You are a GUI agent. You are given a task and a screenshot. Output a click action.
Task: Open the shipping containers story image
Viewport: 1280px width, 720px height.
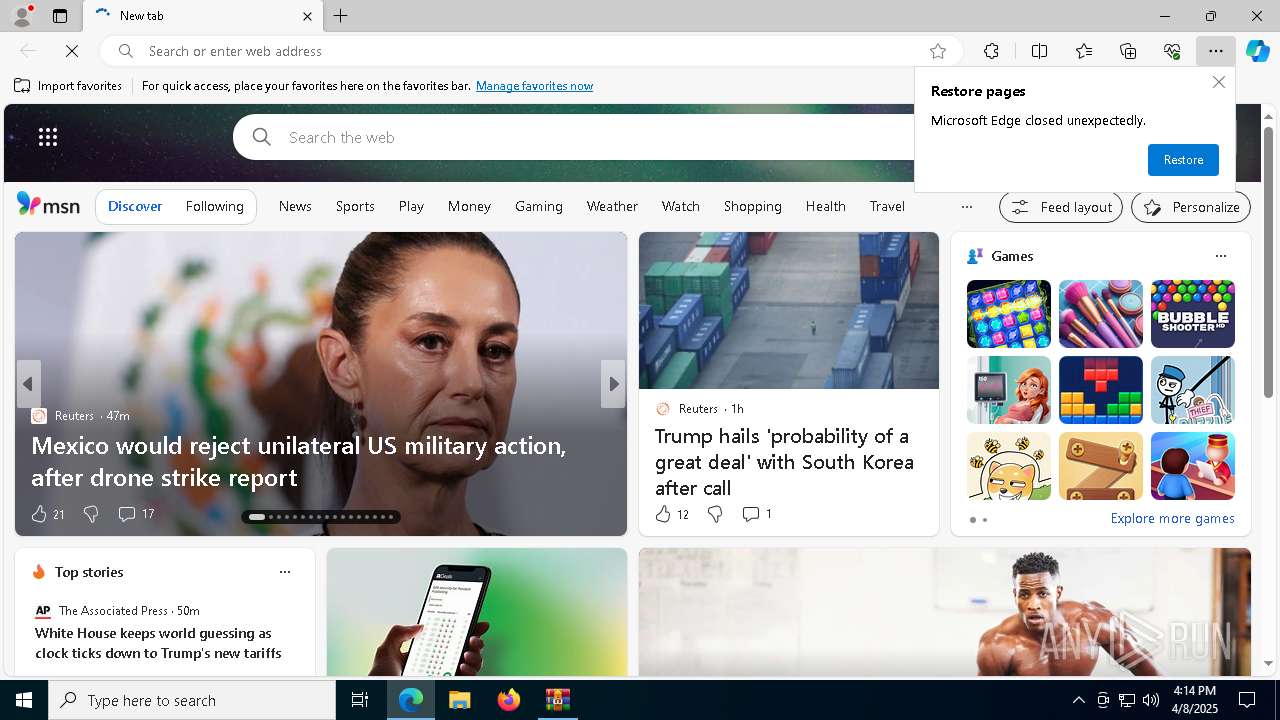[x=789, y=310]
